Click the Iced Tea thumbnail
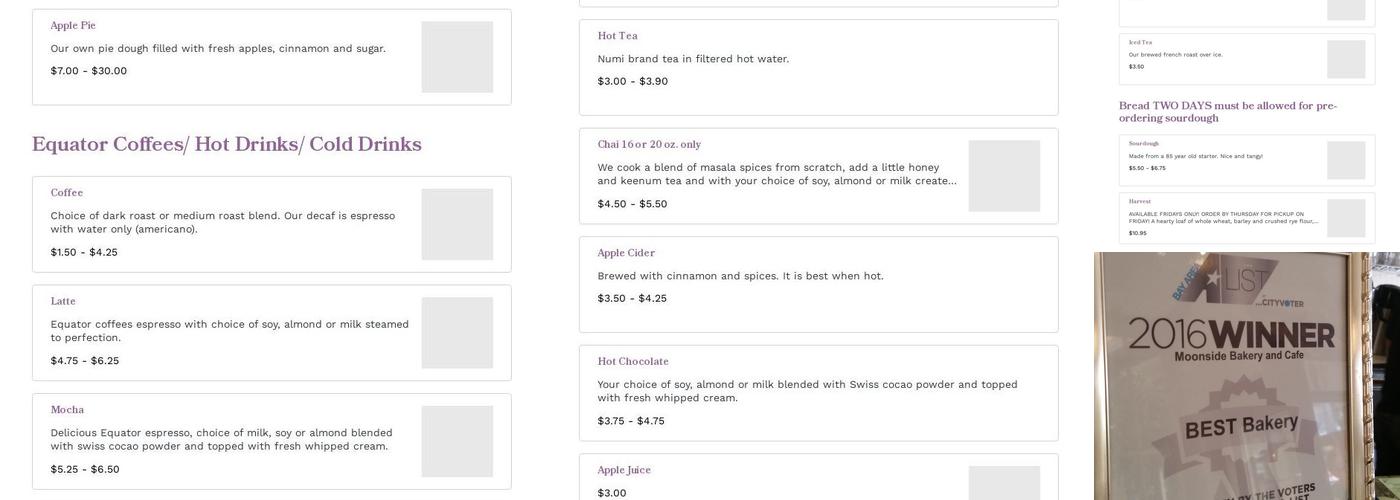 (x=1346, y=59)
